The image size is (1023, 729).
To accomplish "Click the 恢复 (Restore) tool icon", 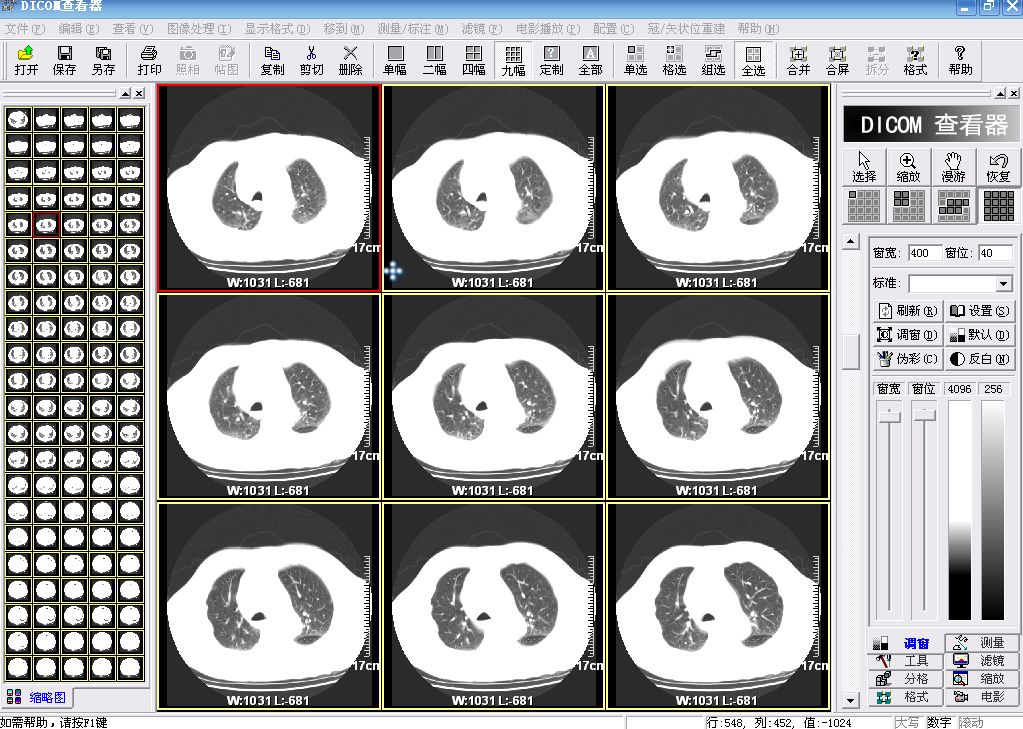I will pos(997,167).
